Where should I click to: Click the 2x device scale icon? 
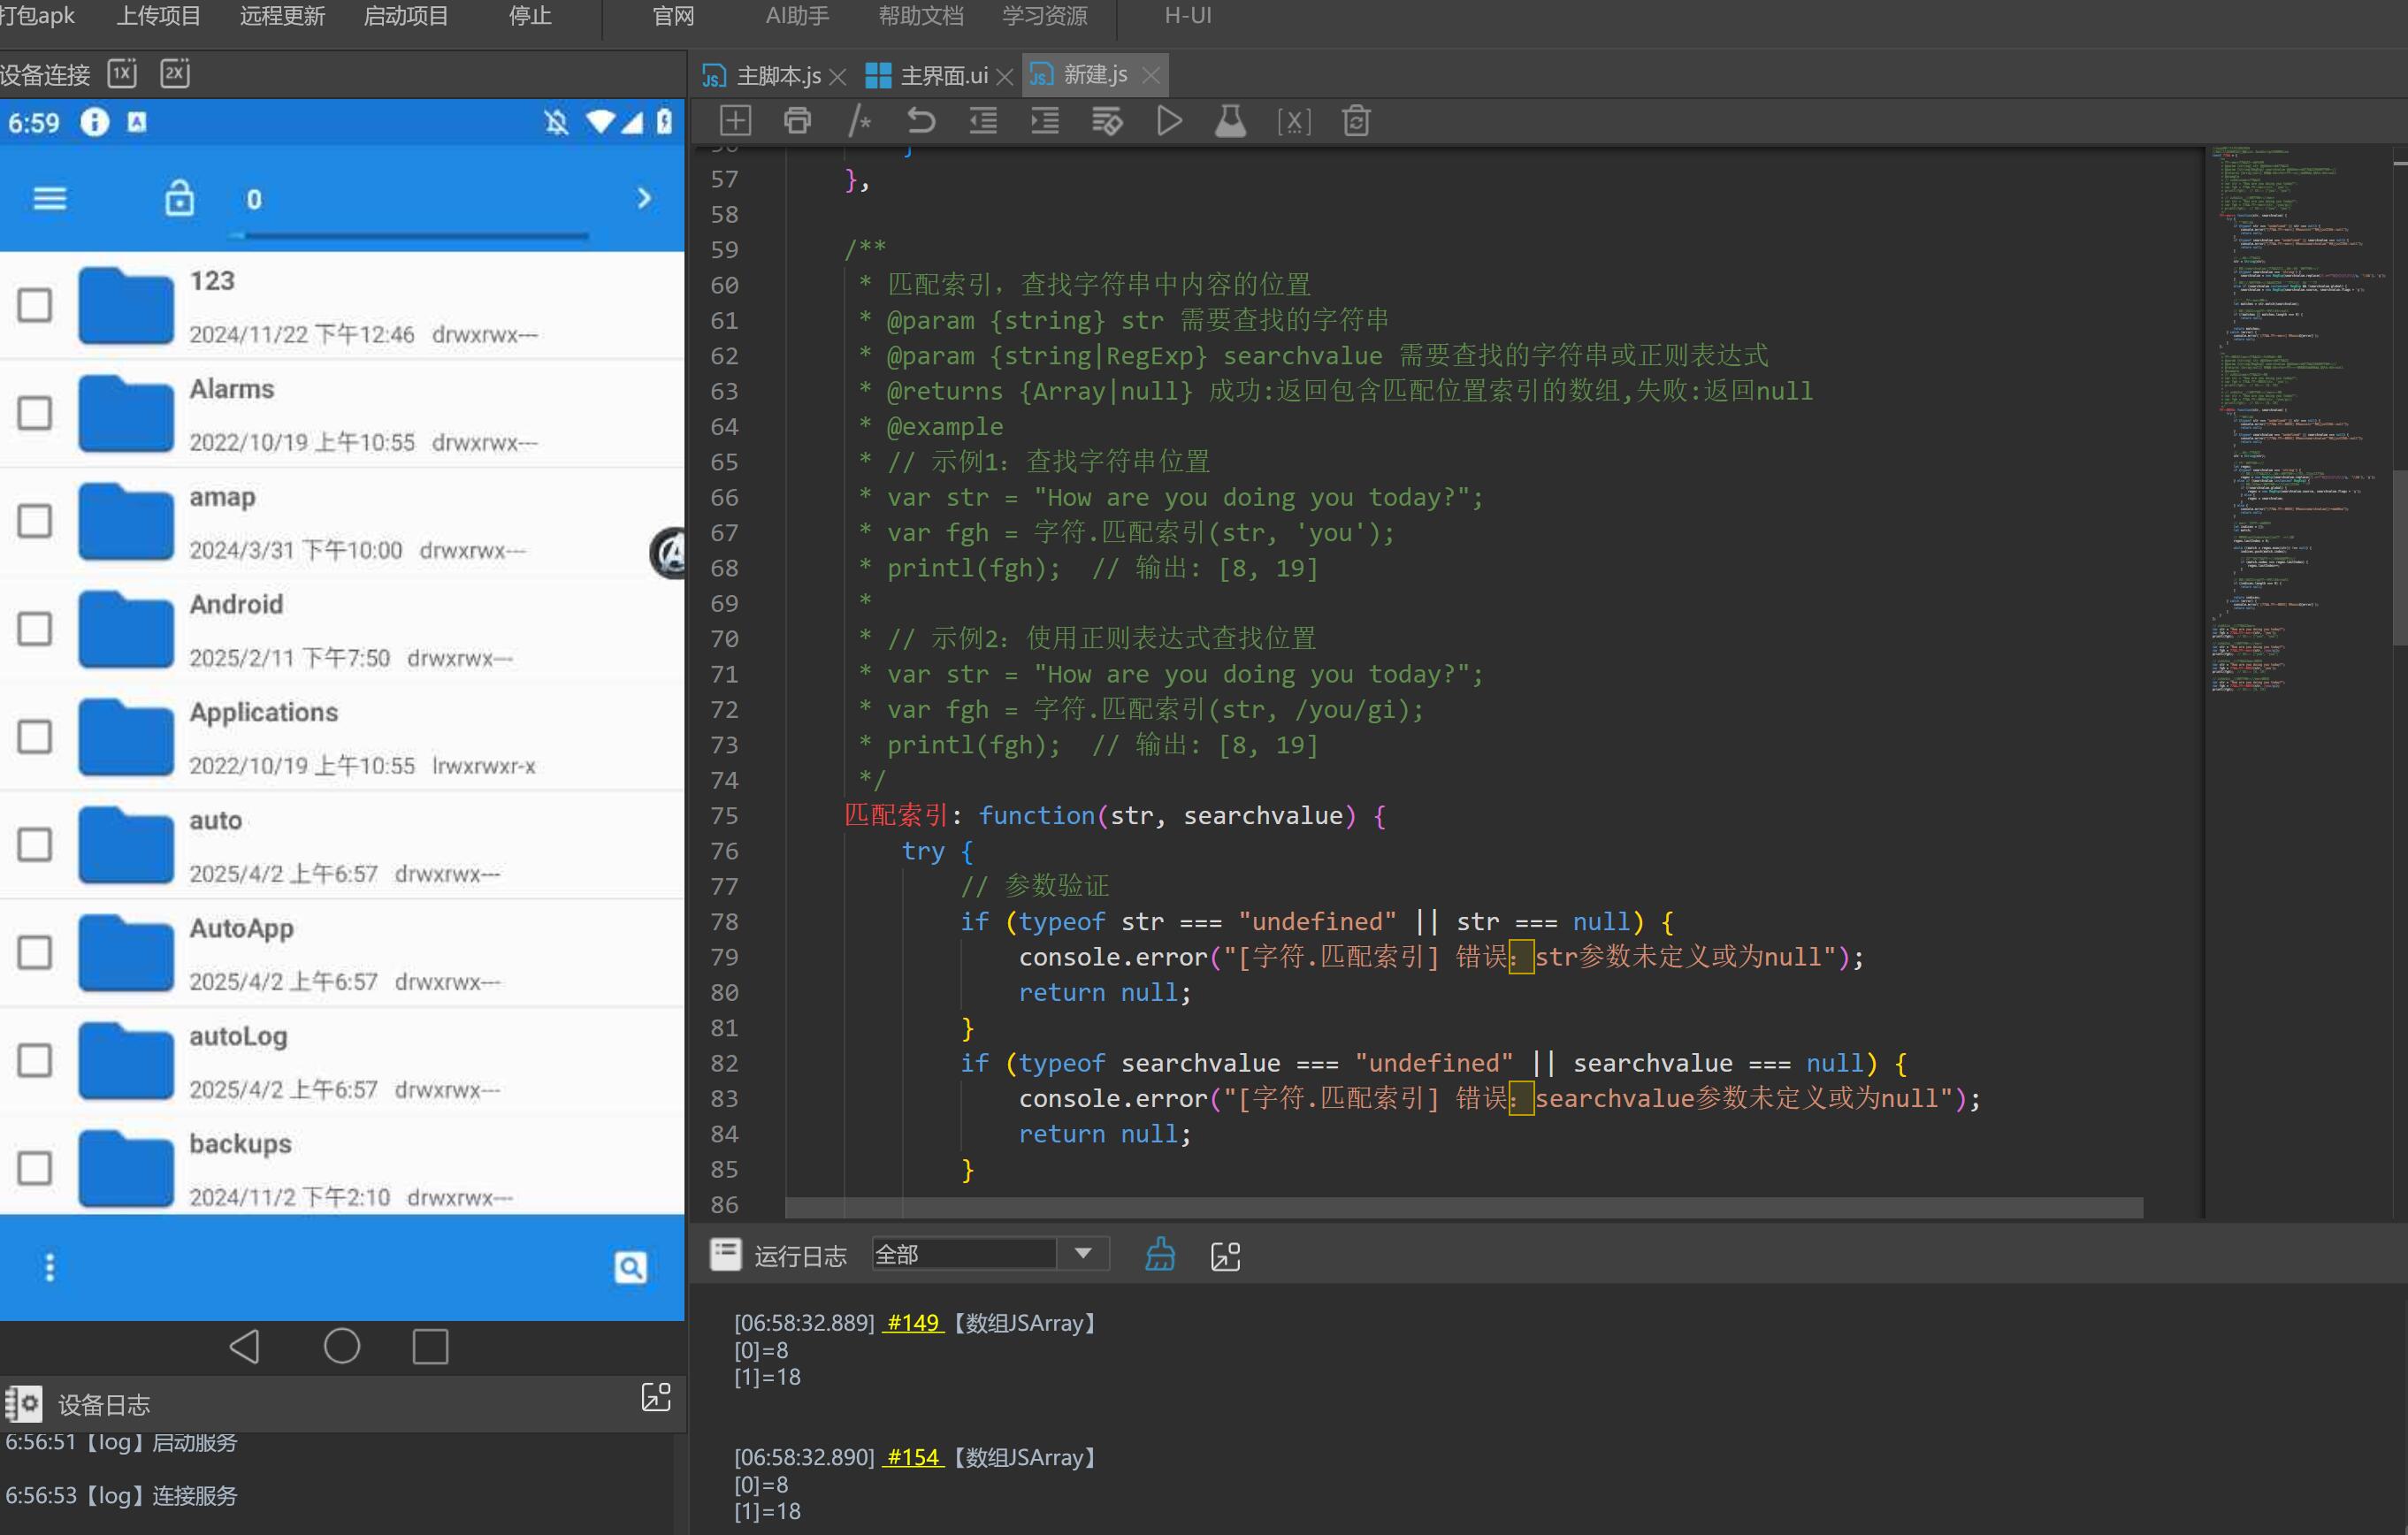(175, 73)
